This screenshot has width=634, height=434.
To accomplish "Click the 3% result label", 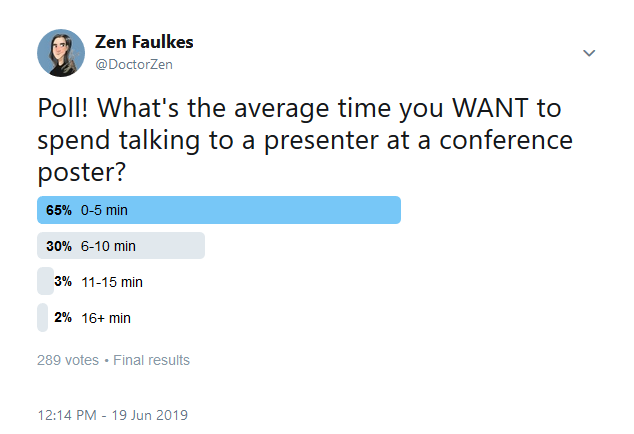I will click(x=63, y=282).
